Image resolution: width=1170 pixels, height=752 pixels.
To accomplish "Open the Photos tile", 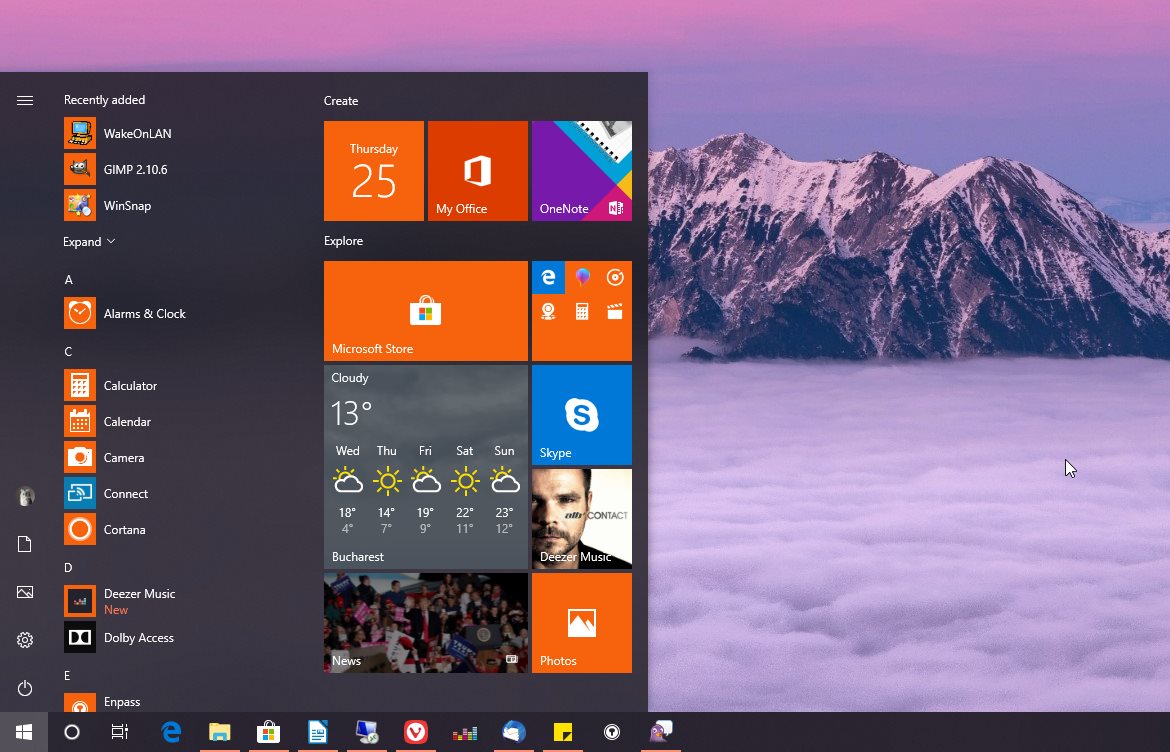I will tap(582, 623).
